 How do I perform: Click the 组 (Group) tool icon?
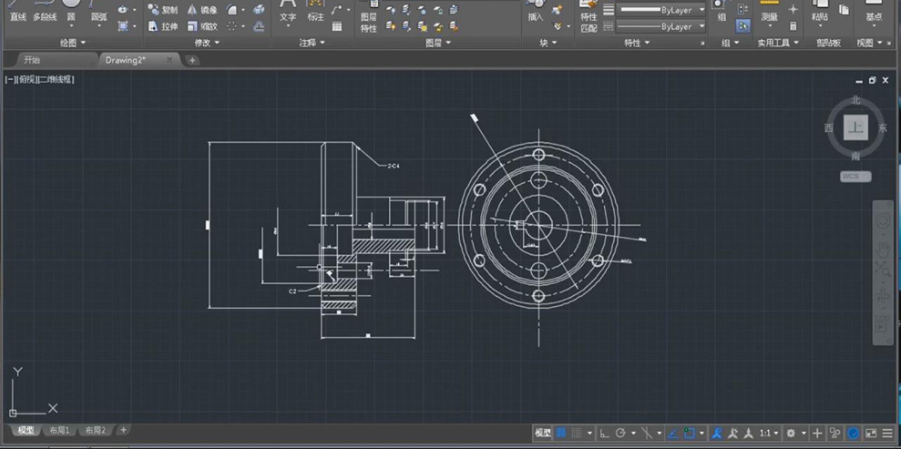coord(722,11)
